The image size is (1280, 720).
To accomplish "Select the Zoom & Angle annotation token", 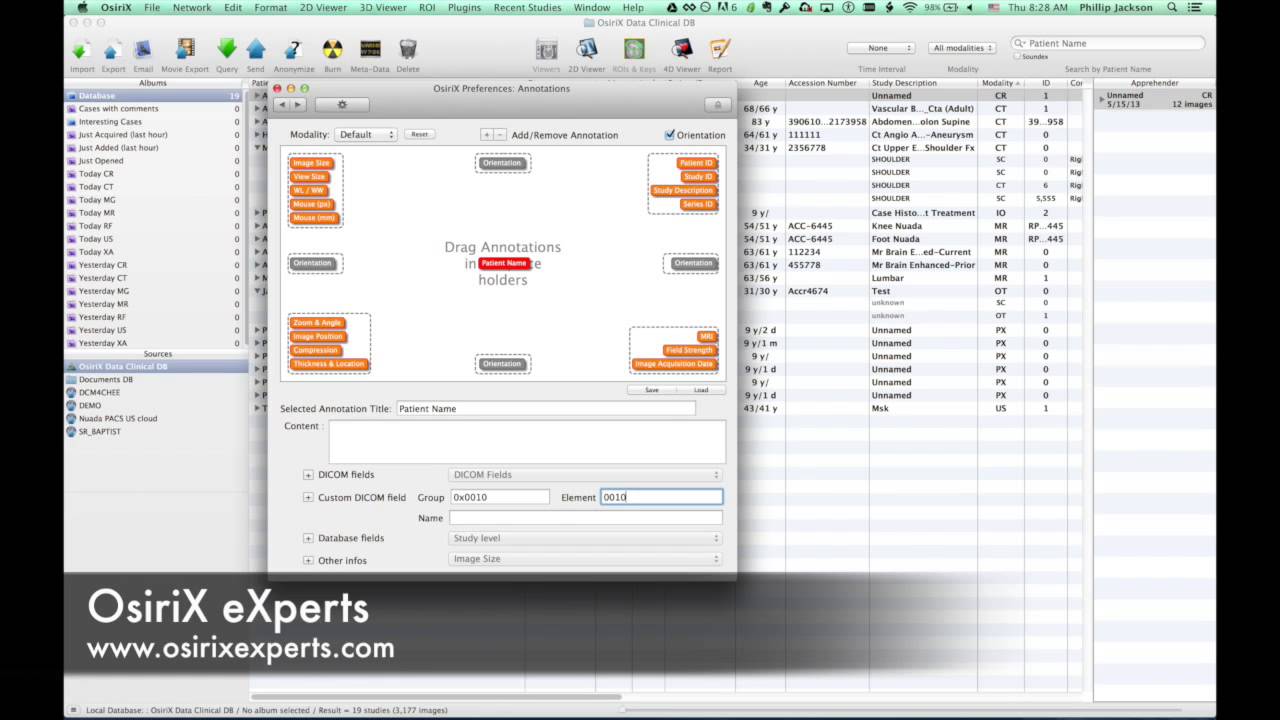I will pos(317,323).
